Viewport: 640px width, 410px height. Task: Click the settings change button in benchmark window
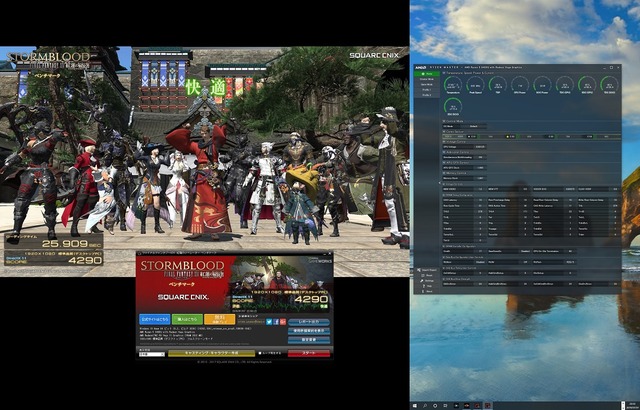coord(309,340)
